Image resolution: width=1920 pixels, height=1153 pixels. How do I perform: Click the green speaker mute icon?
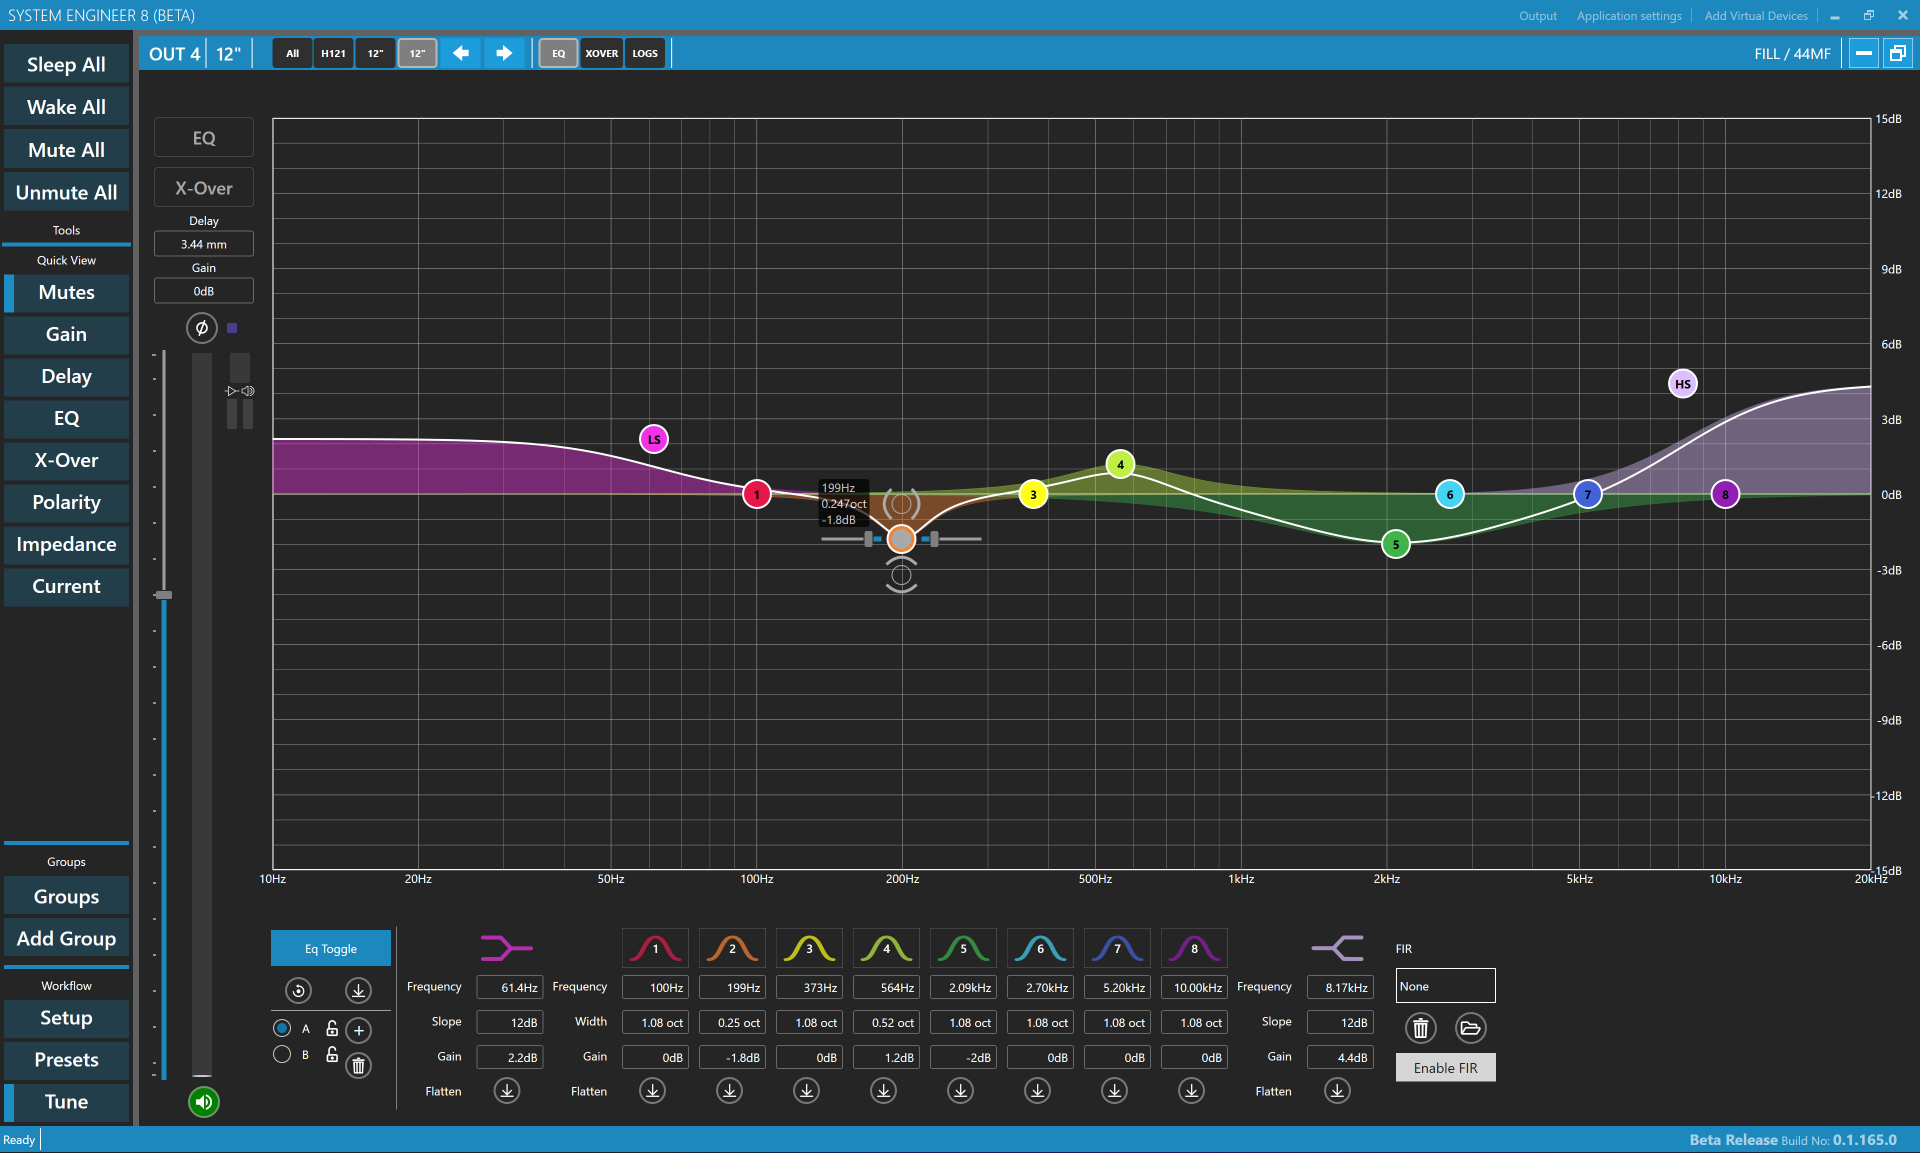(x=204, y=1102)
